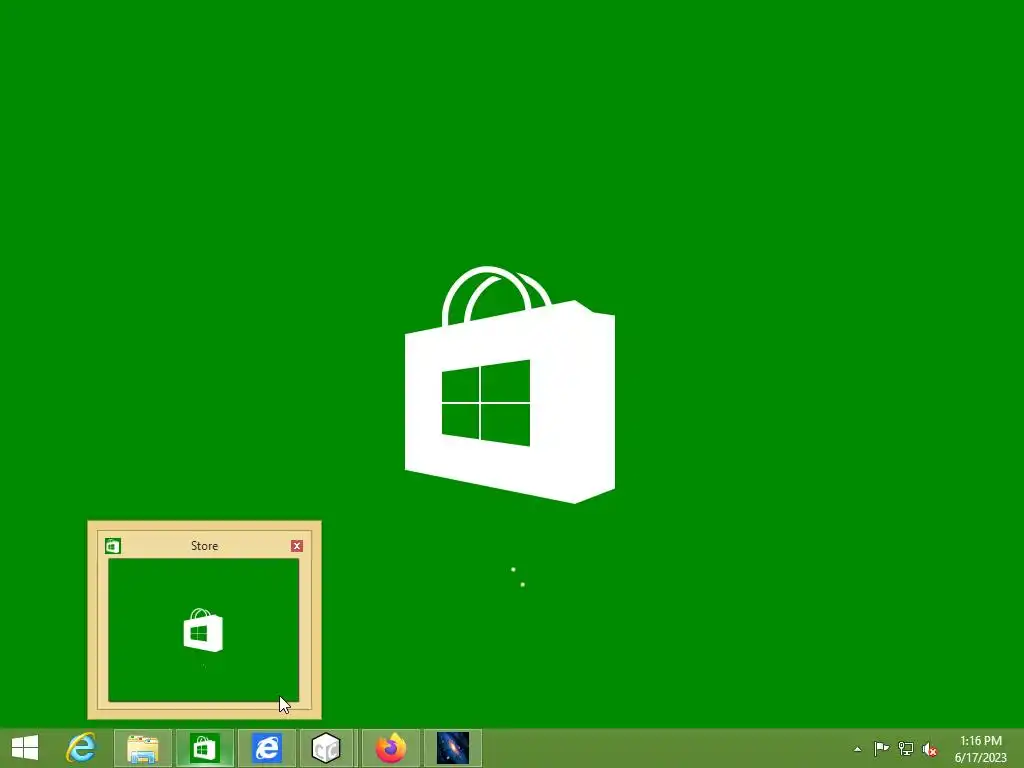Close the Store preview with the red X

tap(296, 546)
